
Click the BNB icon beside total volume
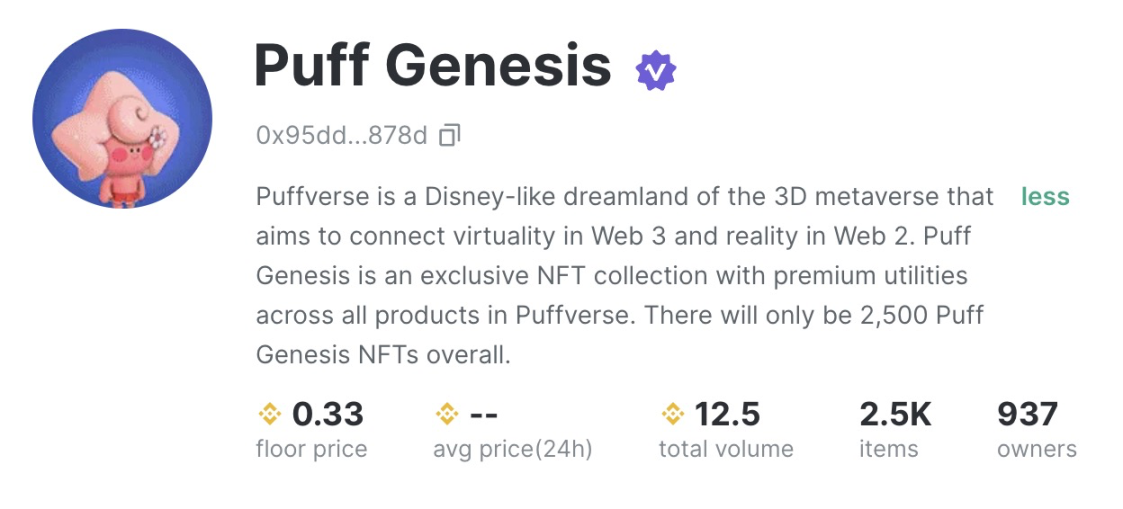[x=673, y=413]
